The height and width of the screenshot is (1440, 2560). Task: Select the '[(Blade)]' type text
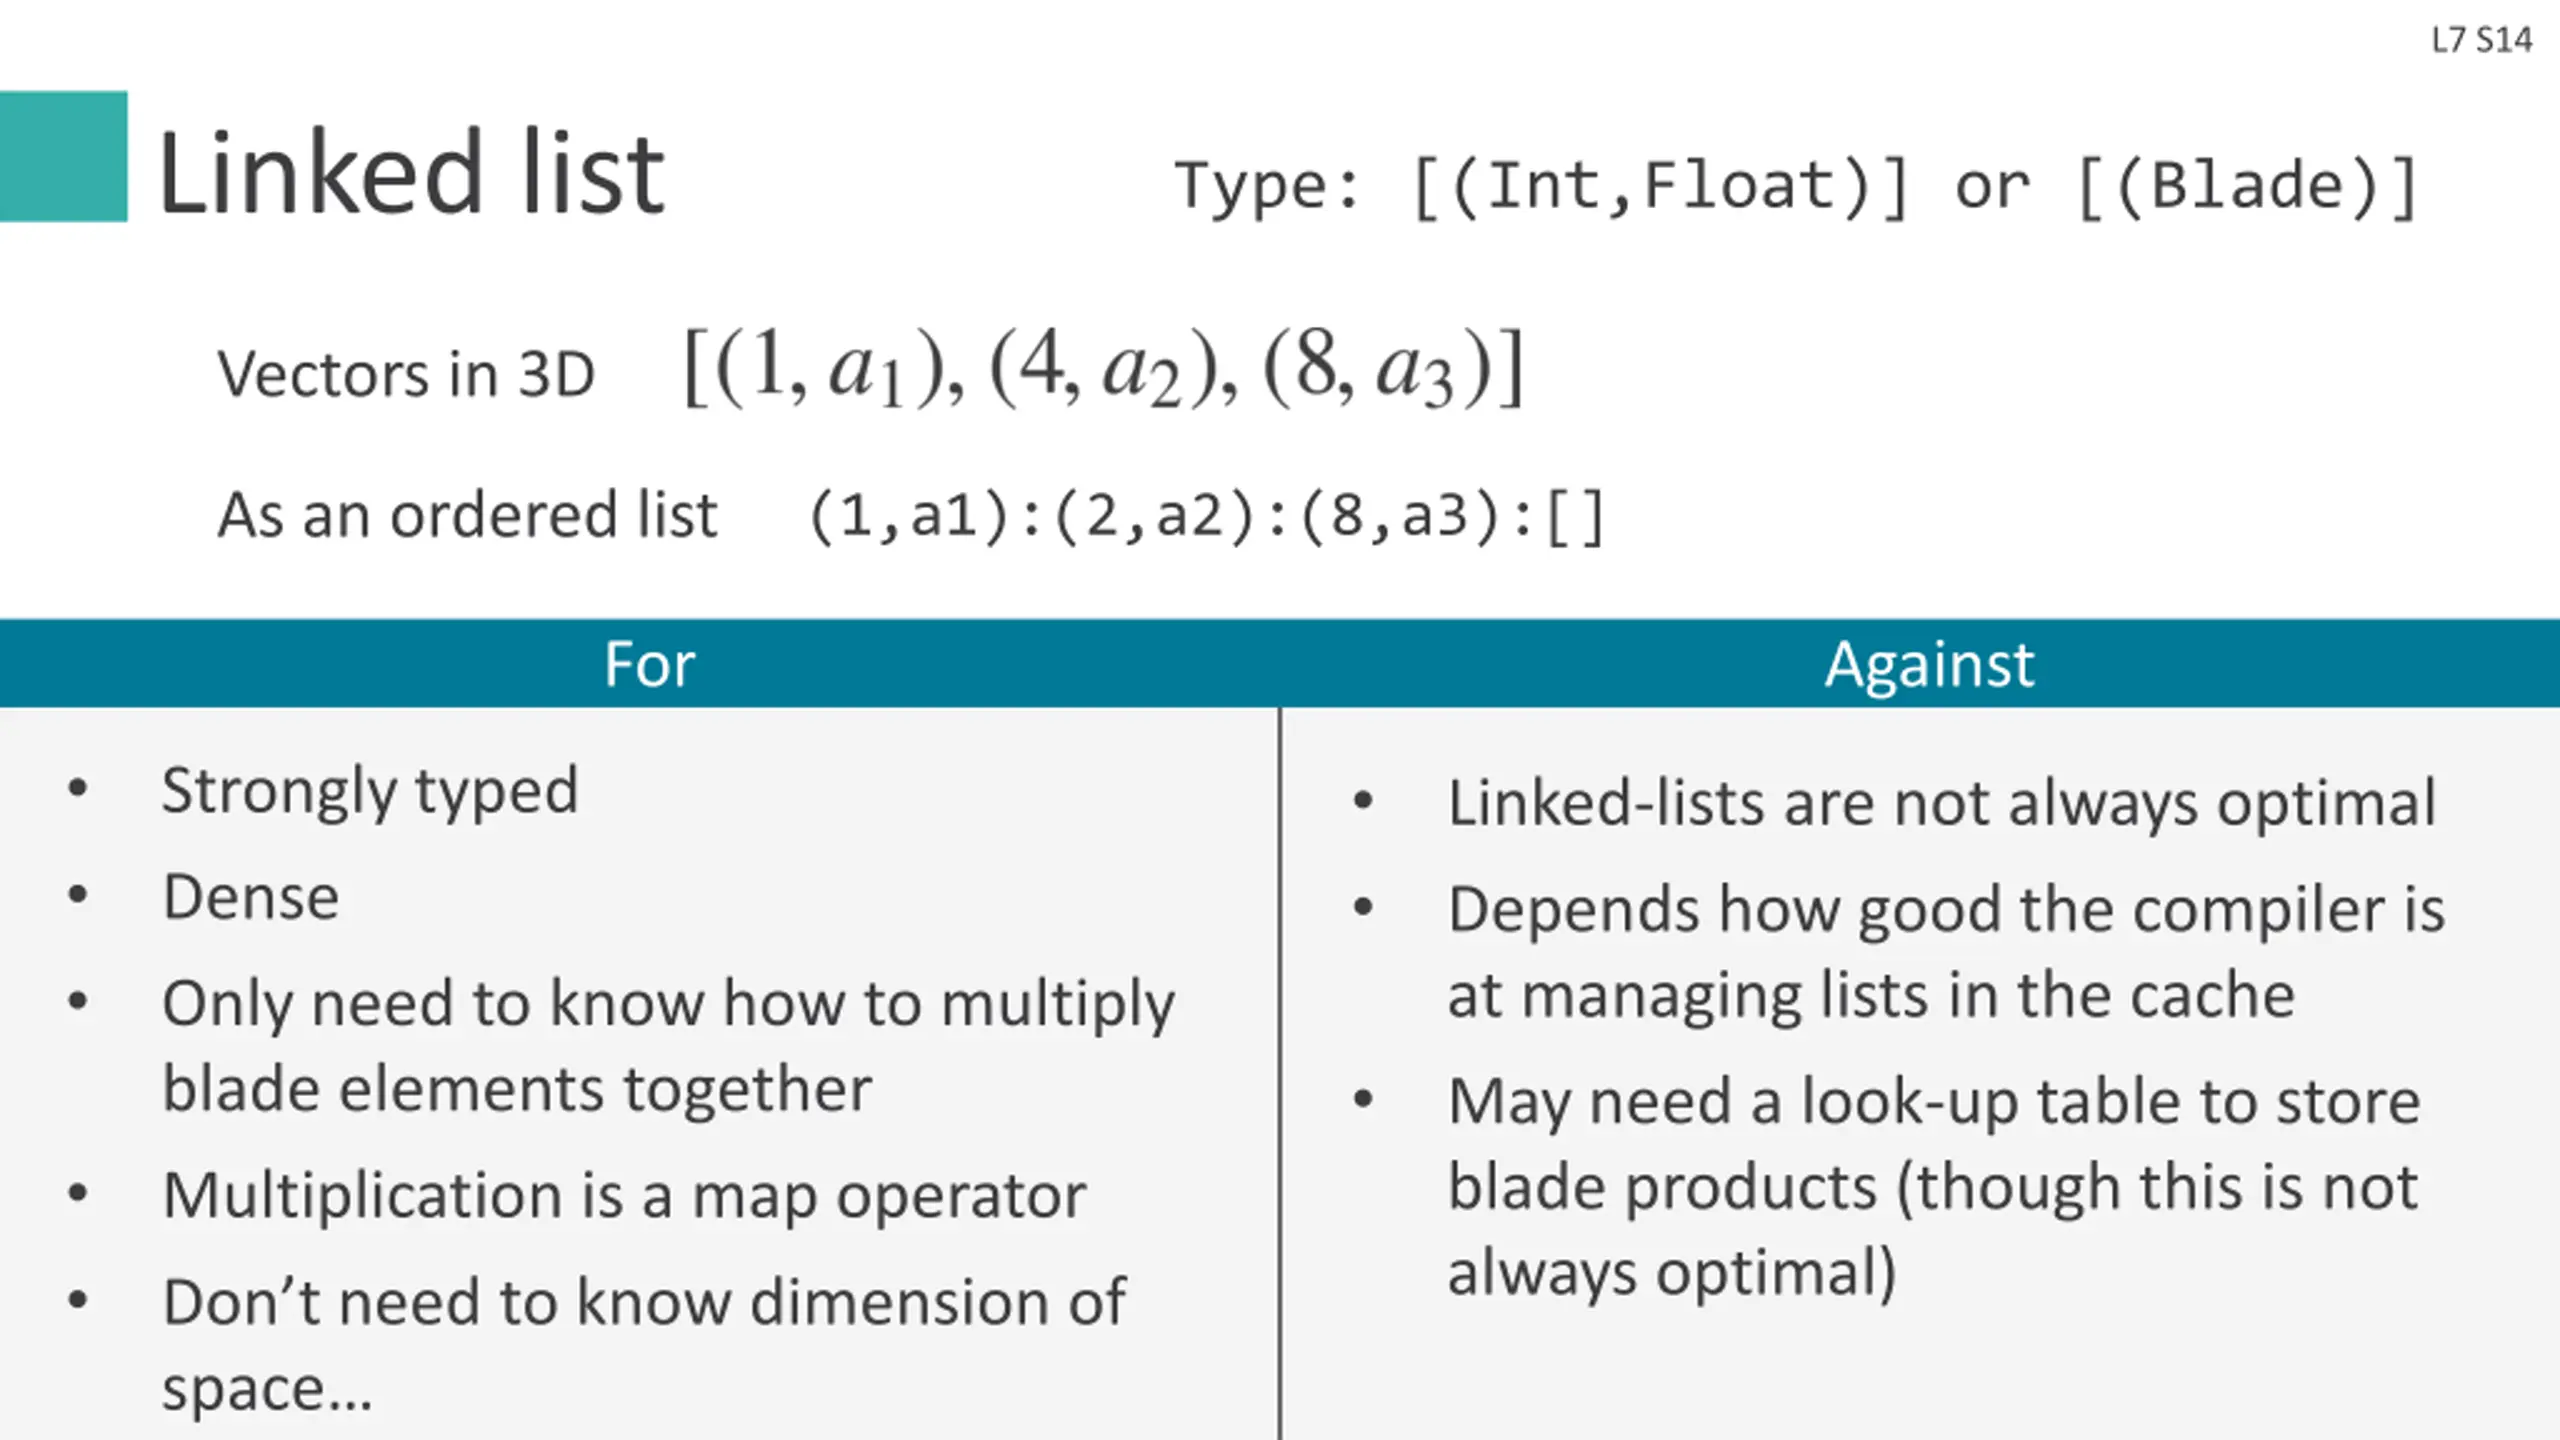click(2246, 186)
